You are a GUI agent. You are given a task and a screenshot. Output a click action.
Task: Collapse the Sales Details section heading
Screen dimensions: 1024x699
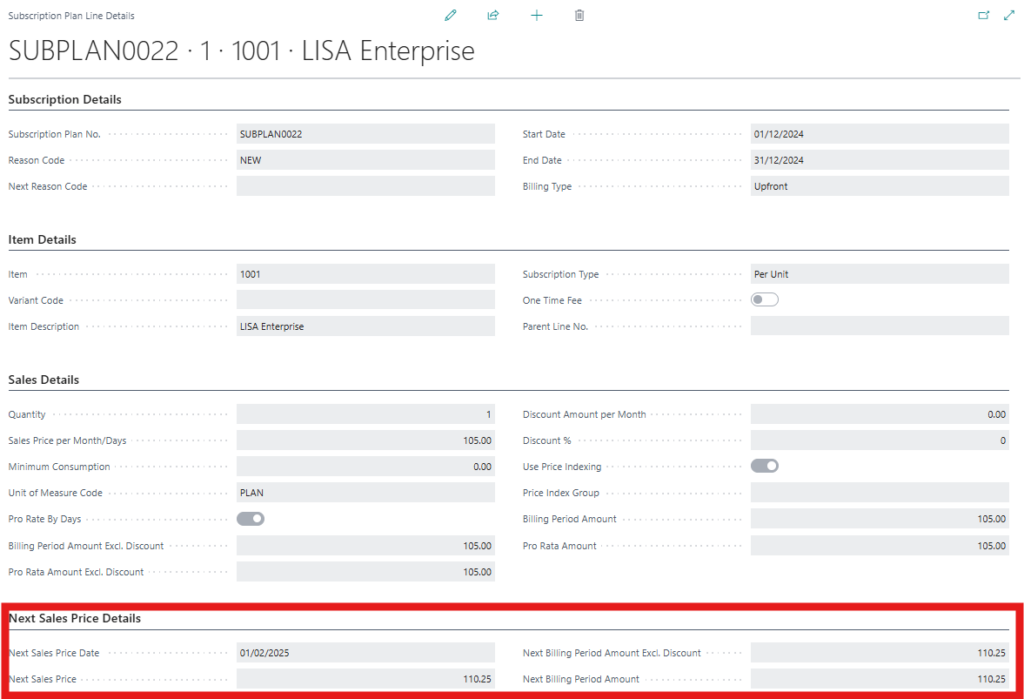[x=44, y=380]
